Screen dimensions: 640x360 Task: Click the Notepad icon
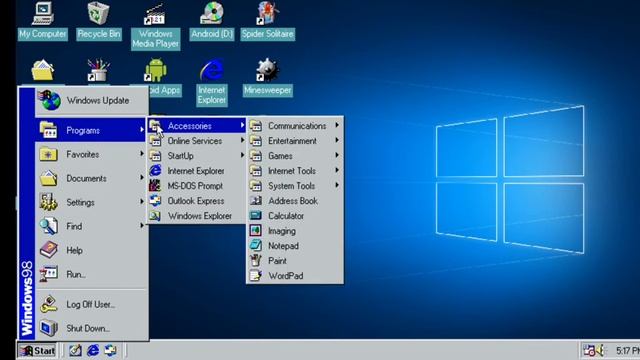pos(256,246)
